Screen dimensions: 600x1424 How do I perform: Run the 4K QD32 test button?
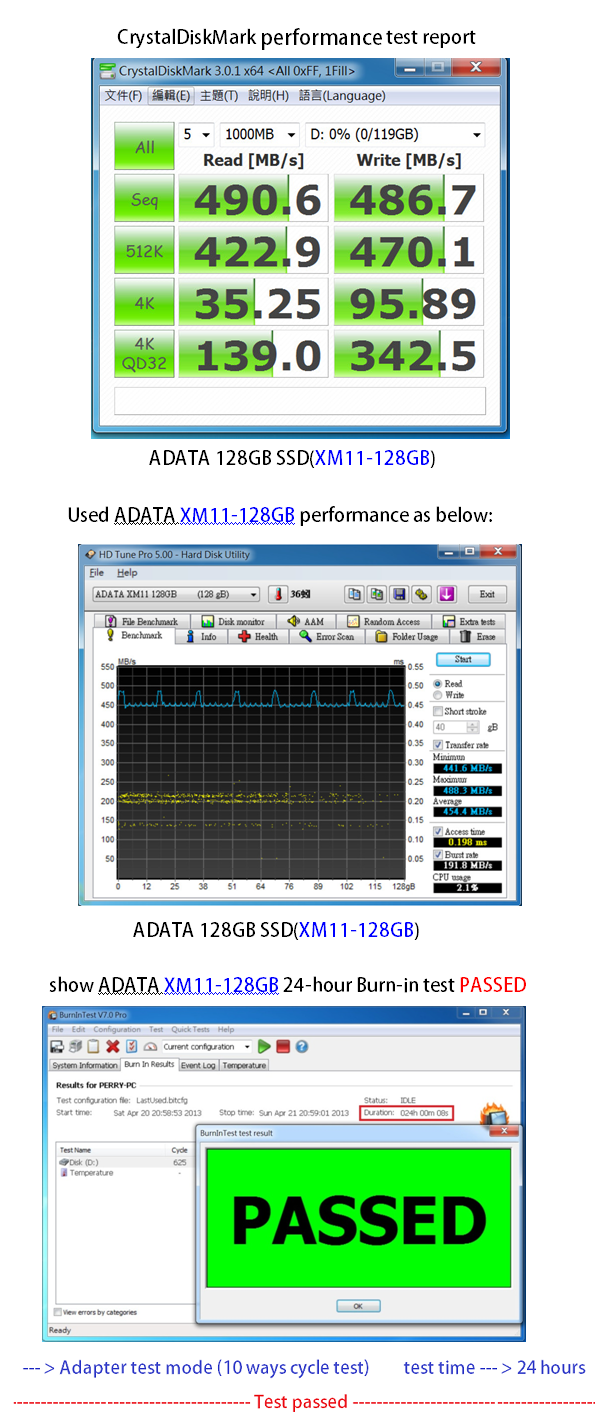[144, 354]
